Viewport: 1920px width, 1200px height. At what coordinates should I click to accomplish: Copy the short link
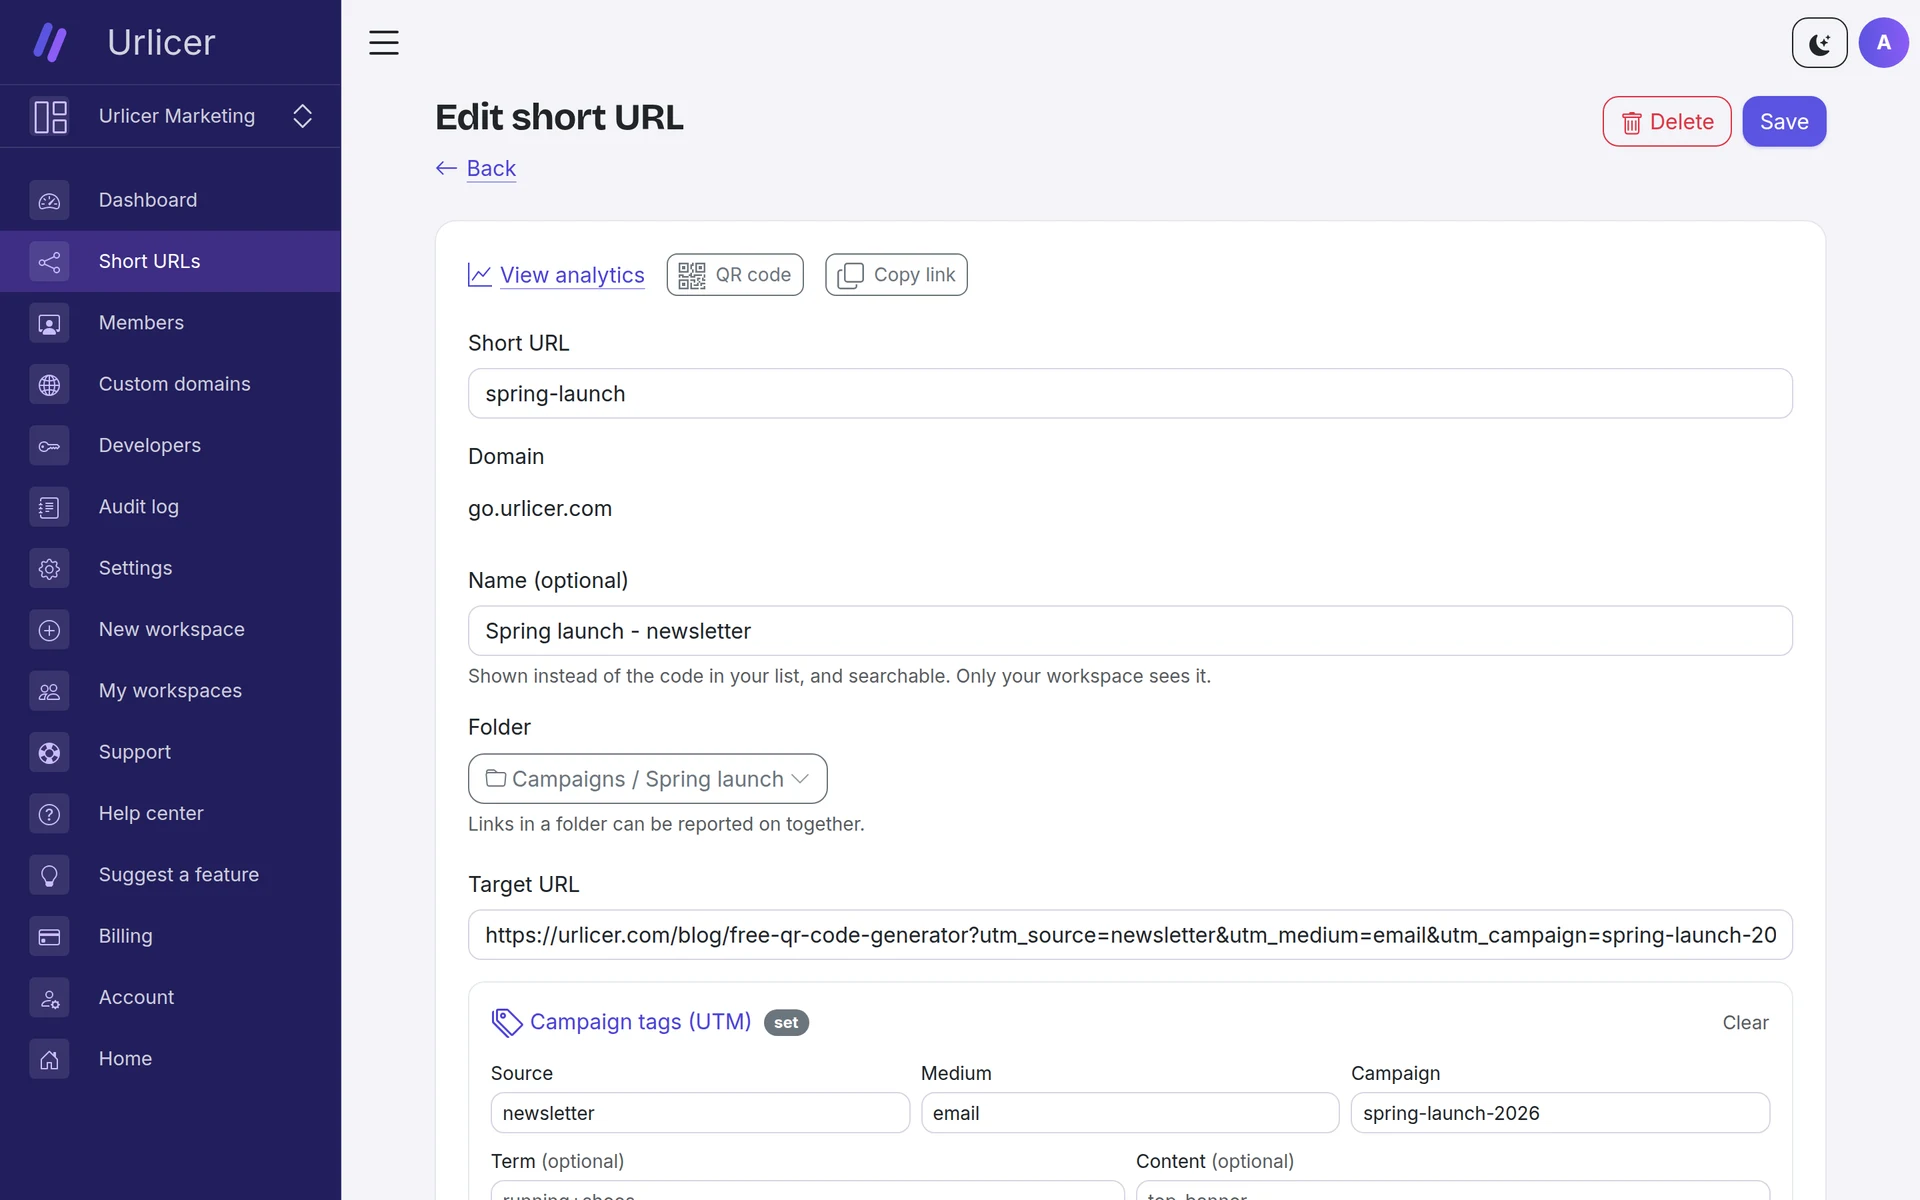coord(896,275)
